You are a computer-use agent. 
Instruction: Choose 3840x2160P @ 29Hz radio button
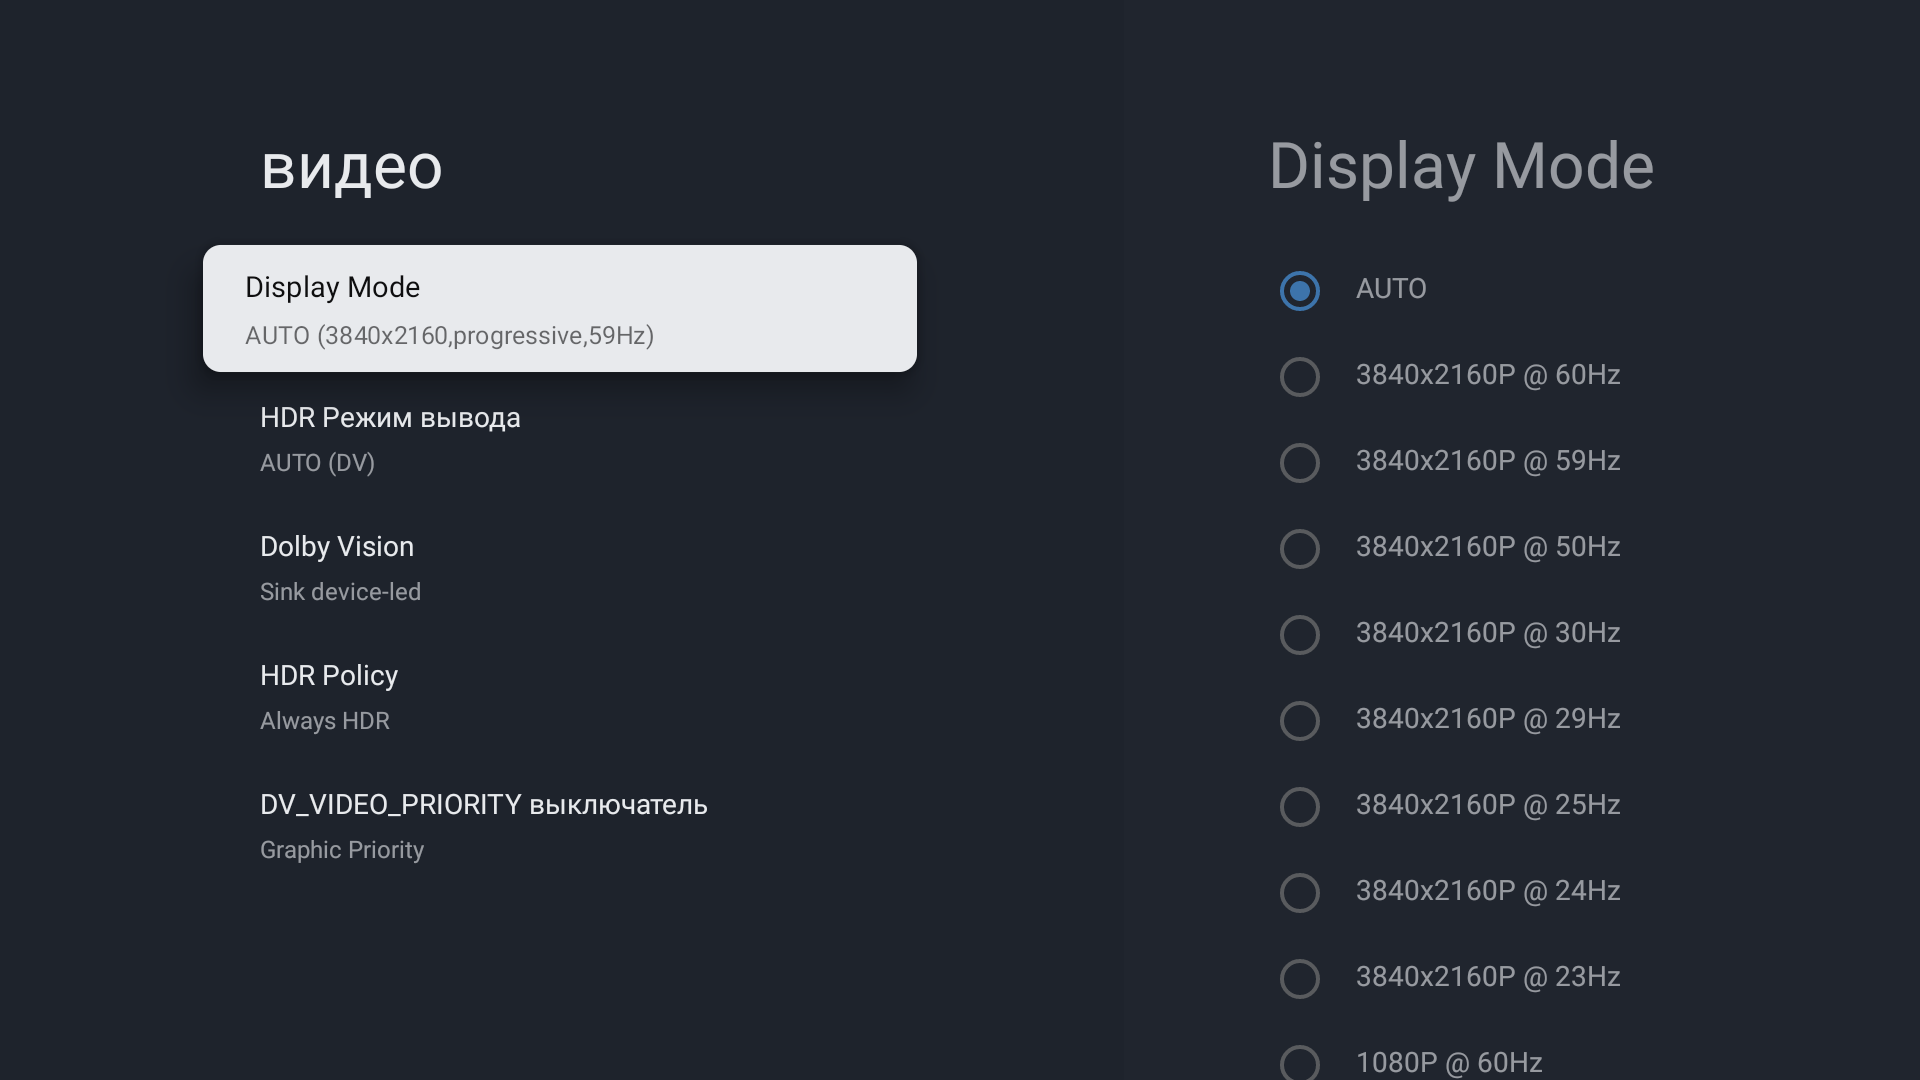click(1299, 721)
